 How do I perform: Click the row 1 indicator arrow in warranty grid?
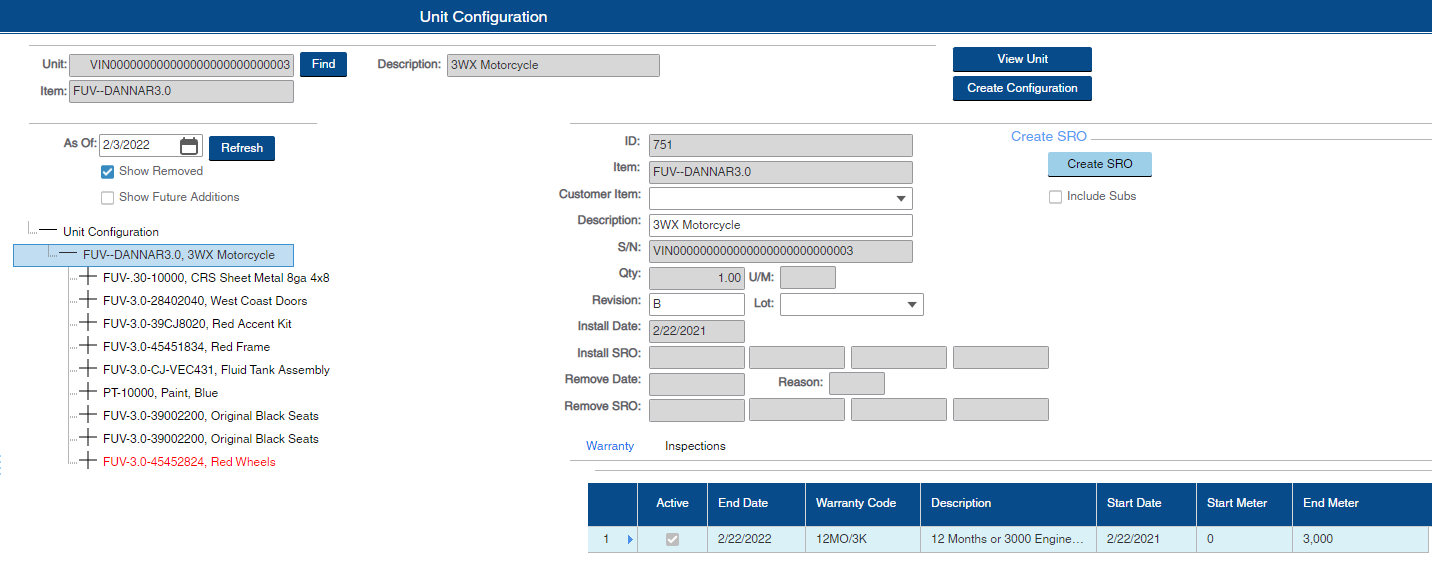(x=630, y=540)
